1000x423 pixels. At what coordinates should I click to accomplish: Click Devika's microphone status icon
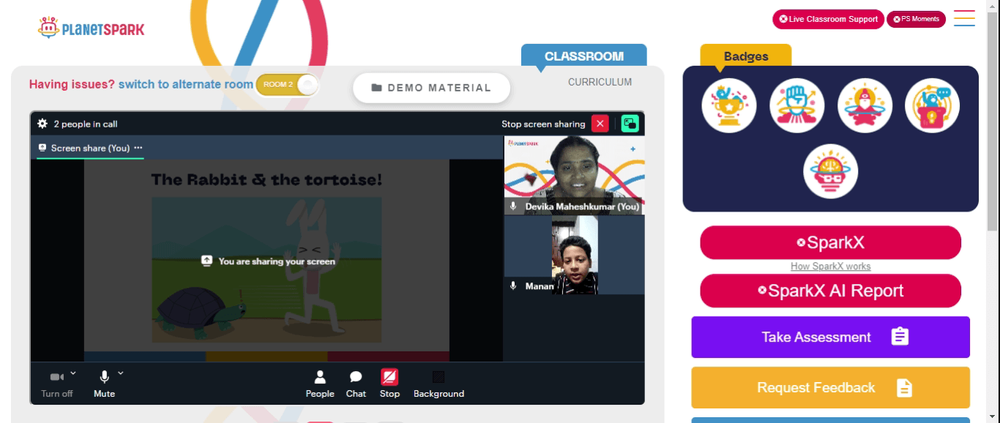(x=513, y=207)
